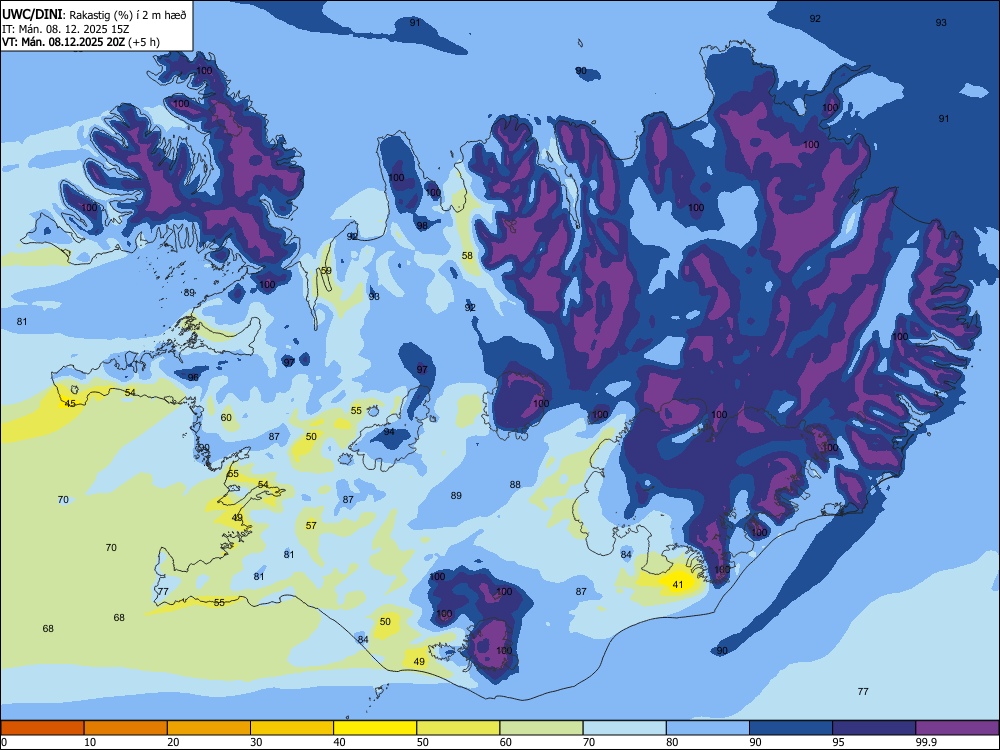Click the humidity value "59" on the map
The height and width of the screenshot is (750, 1000).
click(326, 270)
